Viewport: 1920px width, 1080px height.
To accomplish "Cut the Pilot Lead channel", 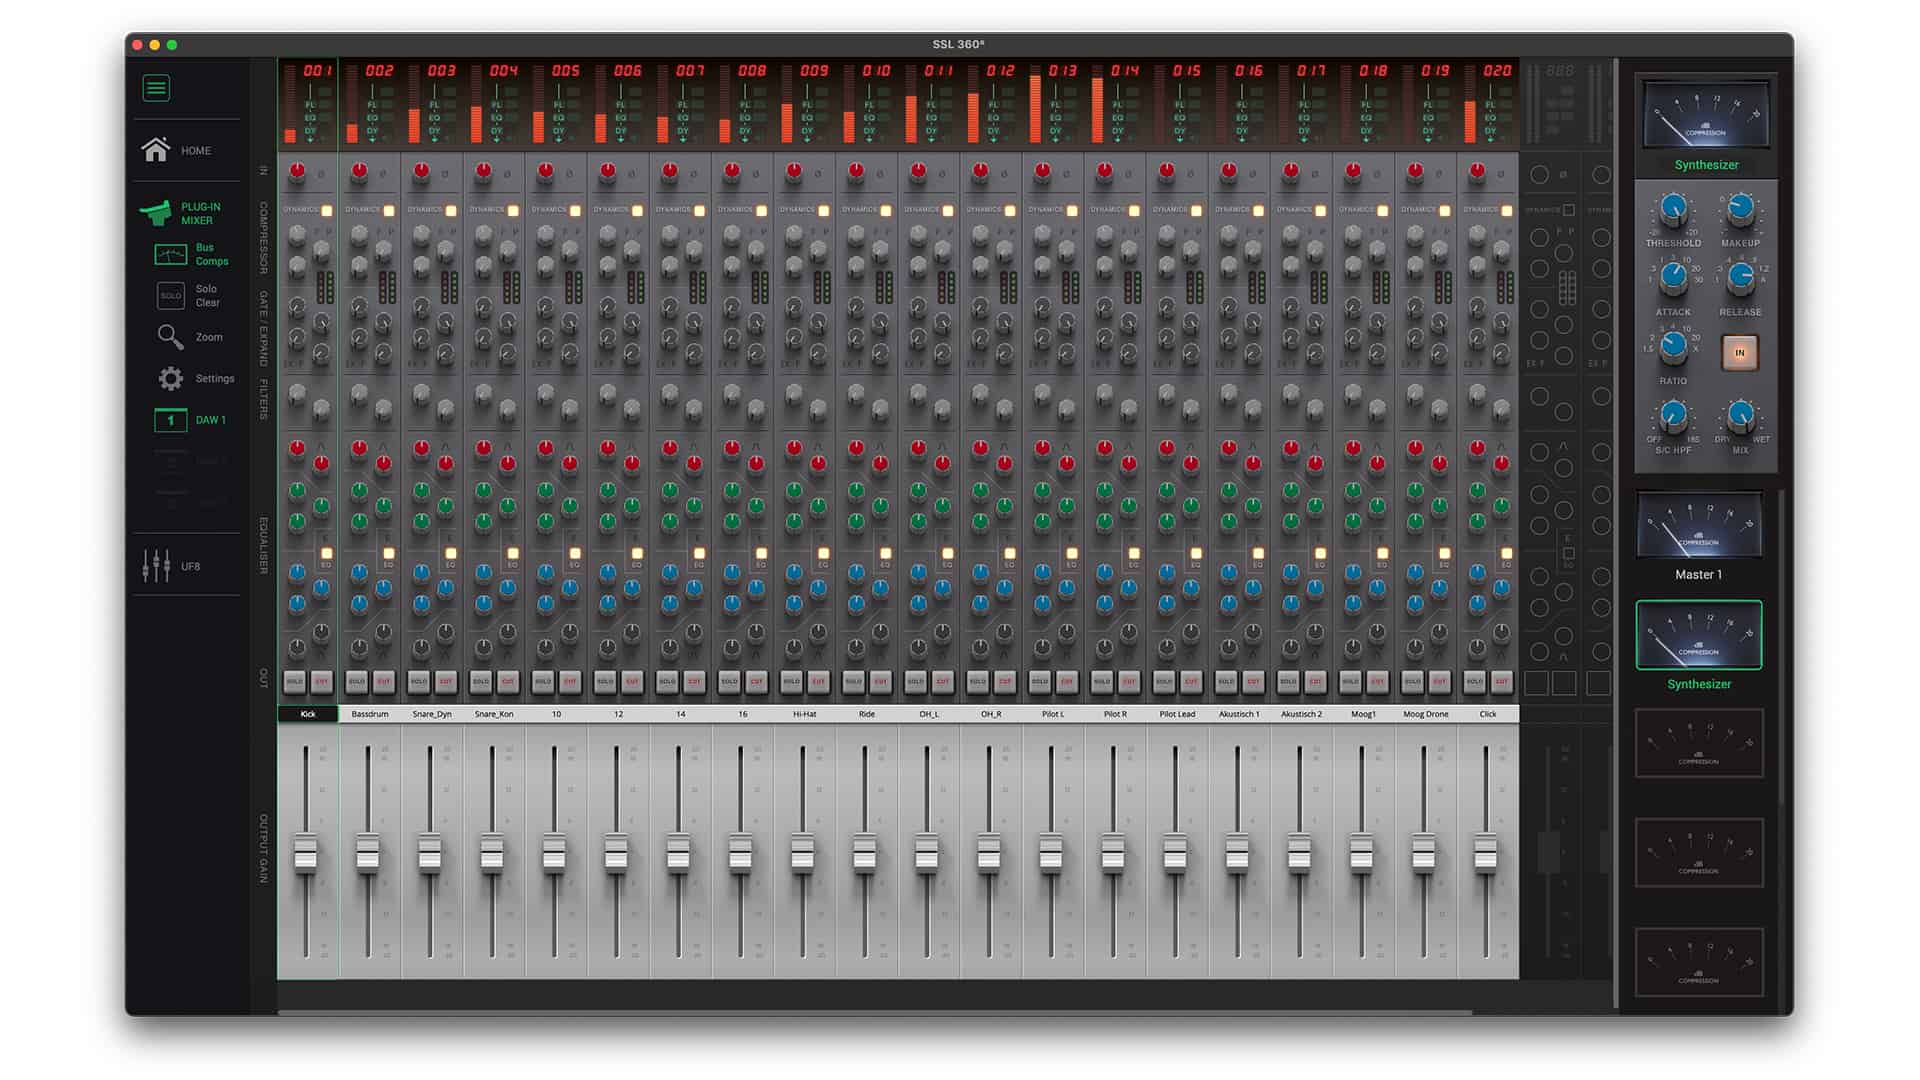I will pos(1191,681).
